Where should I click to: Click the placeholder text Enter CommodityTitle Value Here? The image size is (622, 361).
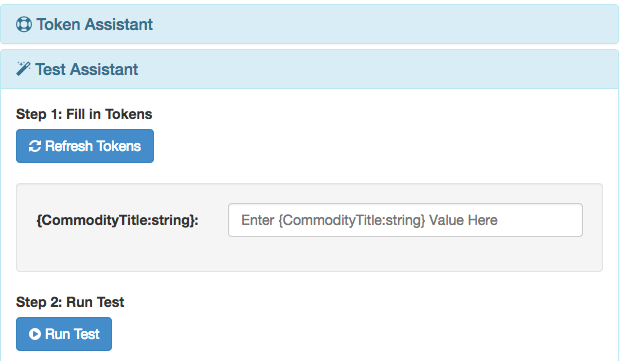click(369, 220)
